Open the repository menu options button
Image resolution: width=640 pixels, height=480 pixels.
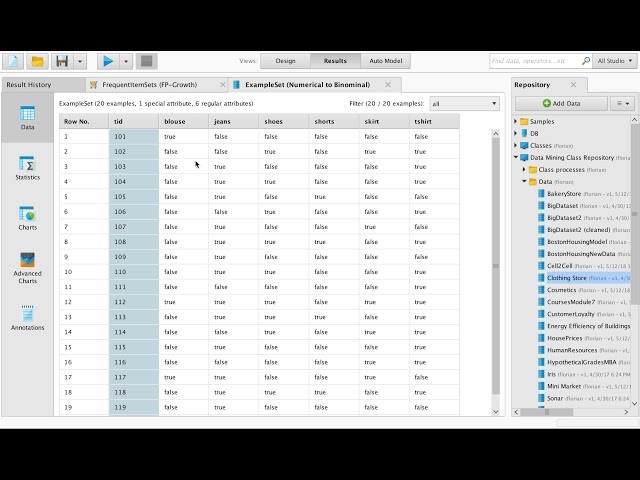click(x=622, y=104)
